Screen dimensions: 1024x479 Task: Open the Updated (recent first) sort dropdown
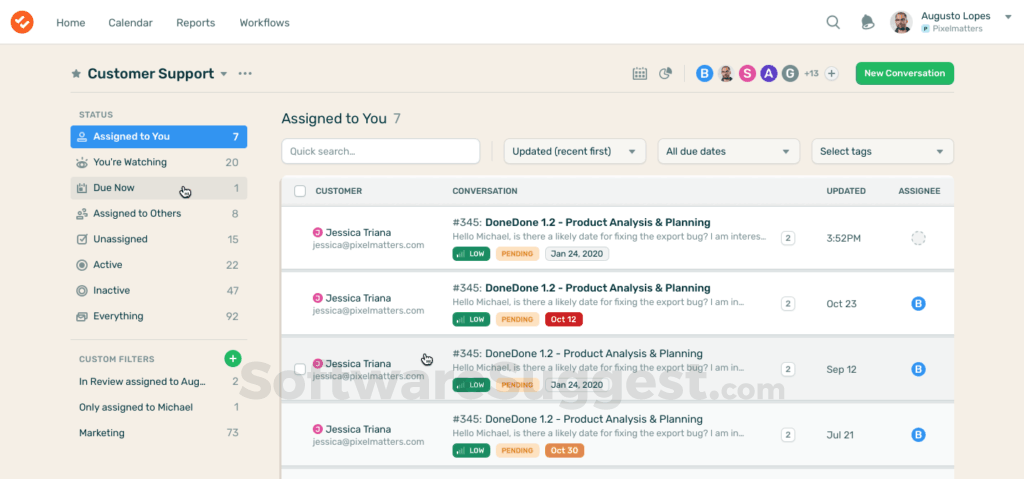[x=574, y=151]
